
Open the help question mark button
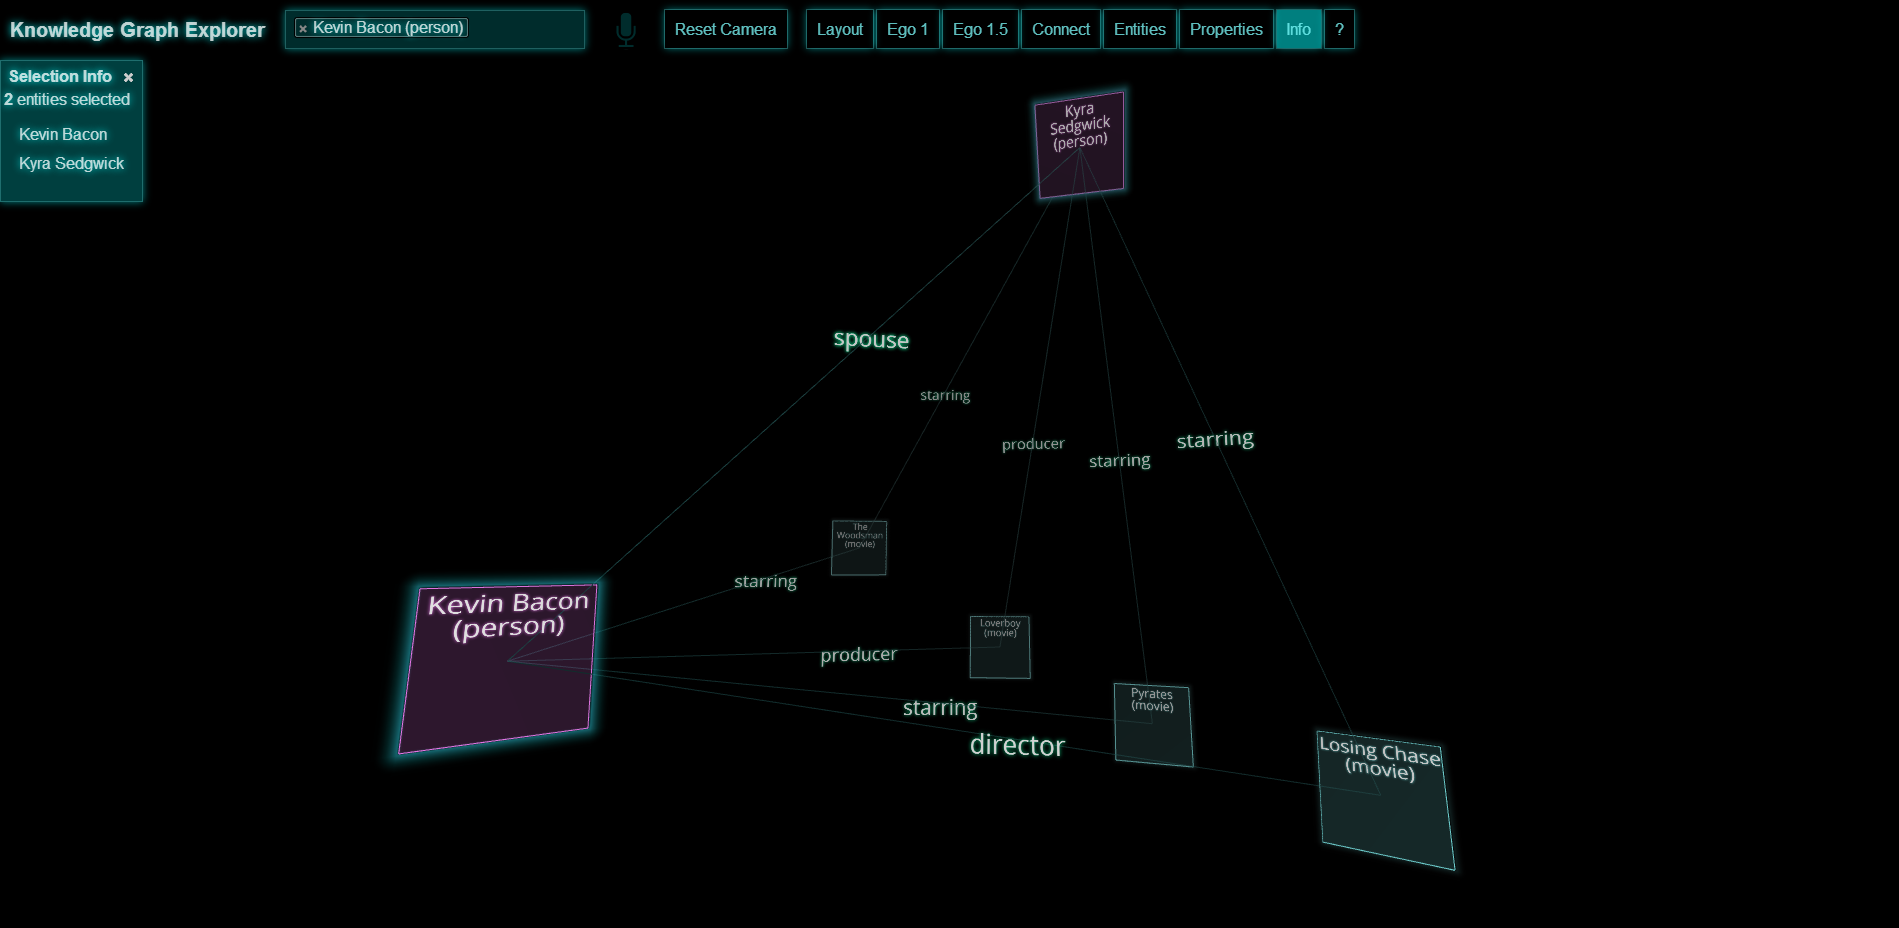click(x=1339, y=29)
